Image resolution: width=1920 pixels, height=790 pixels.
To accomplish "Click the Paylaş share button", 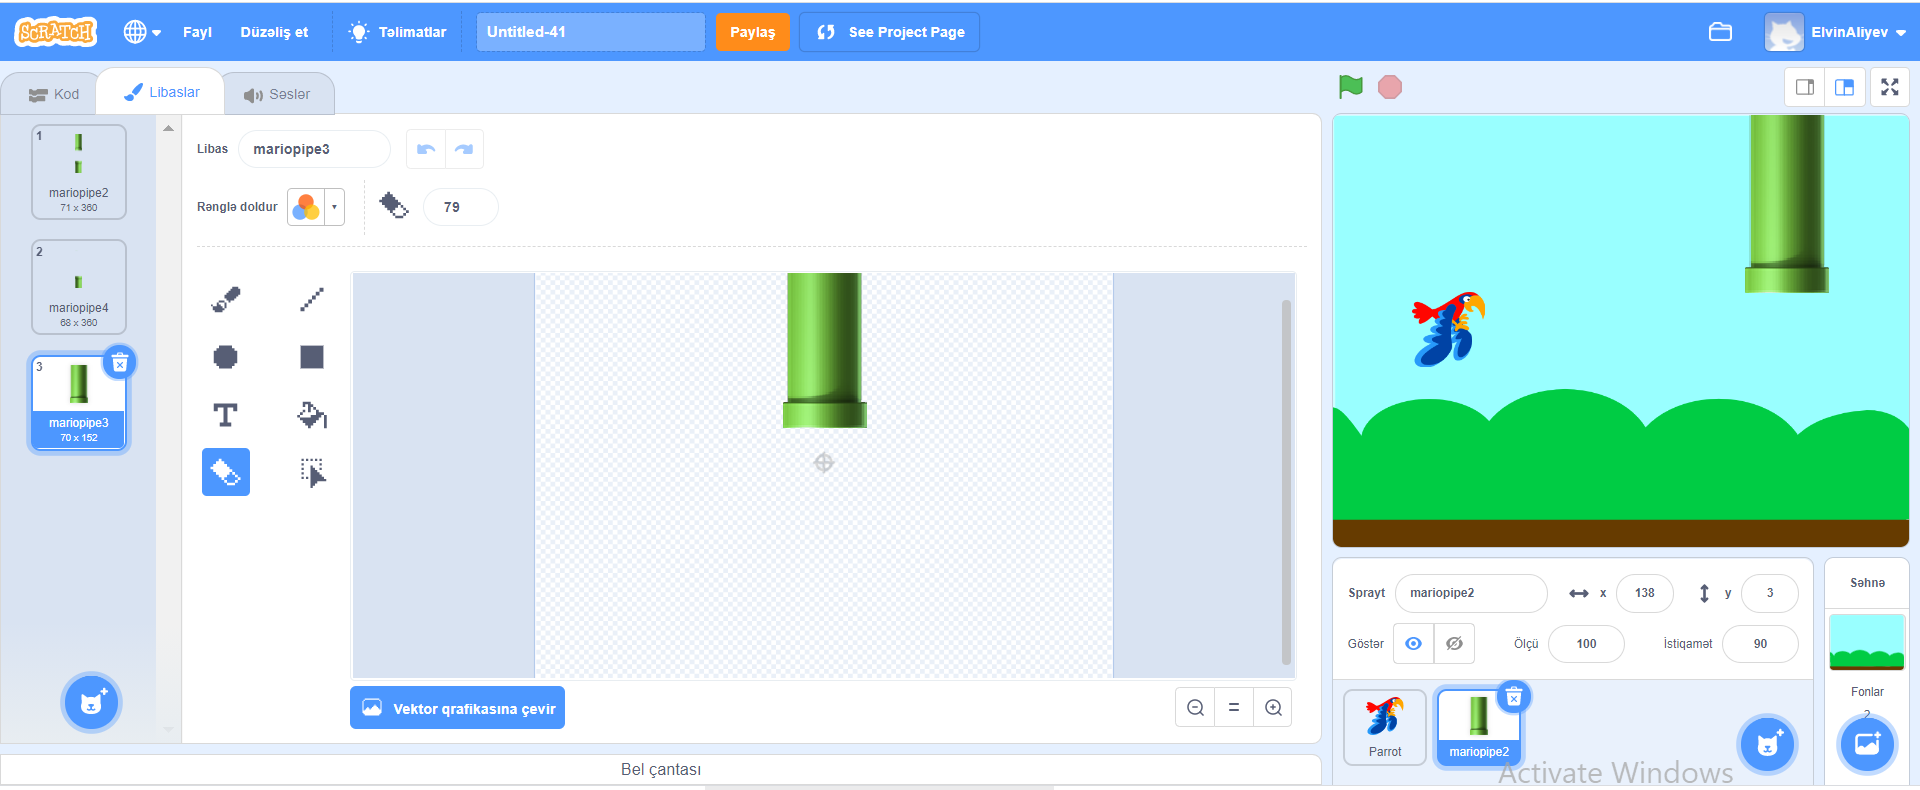I will click(753, 32).
